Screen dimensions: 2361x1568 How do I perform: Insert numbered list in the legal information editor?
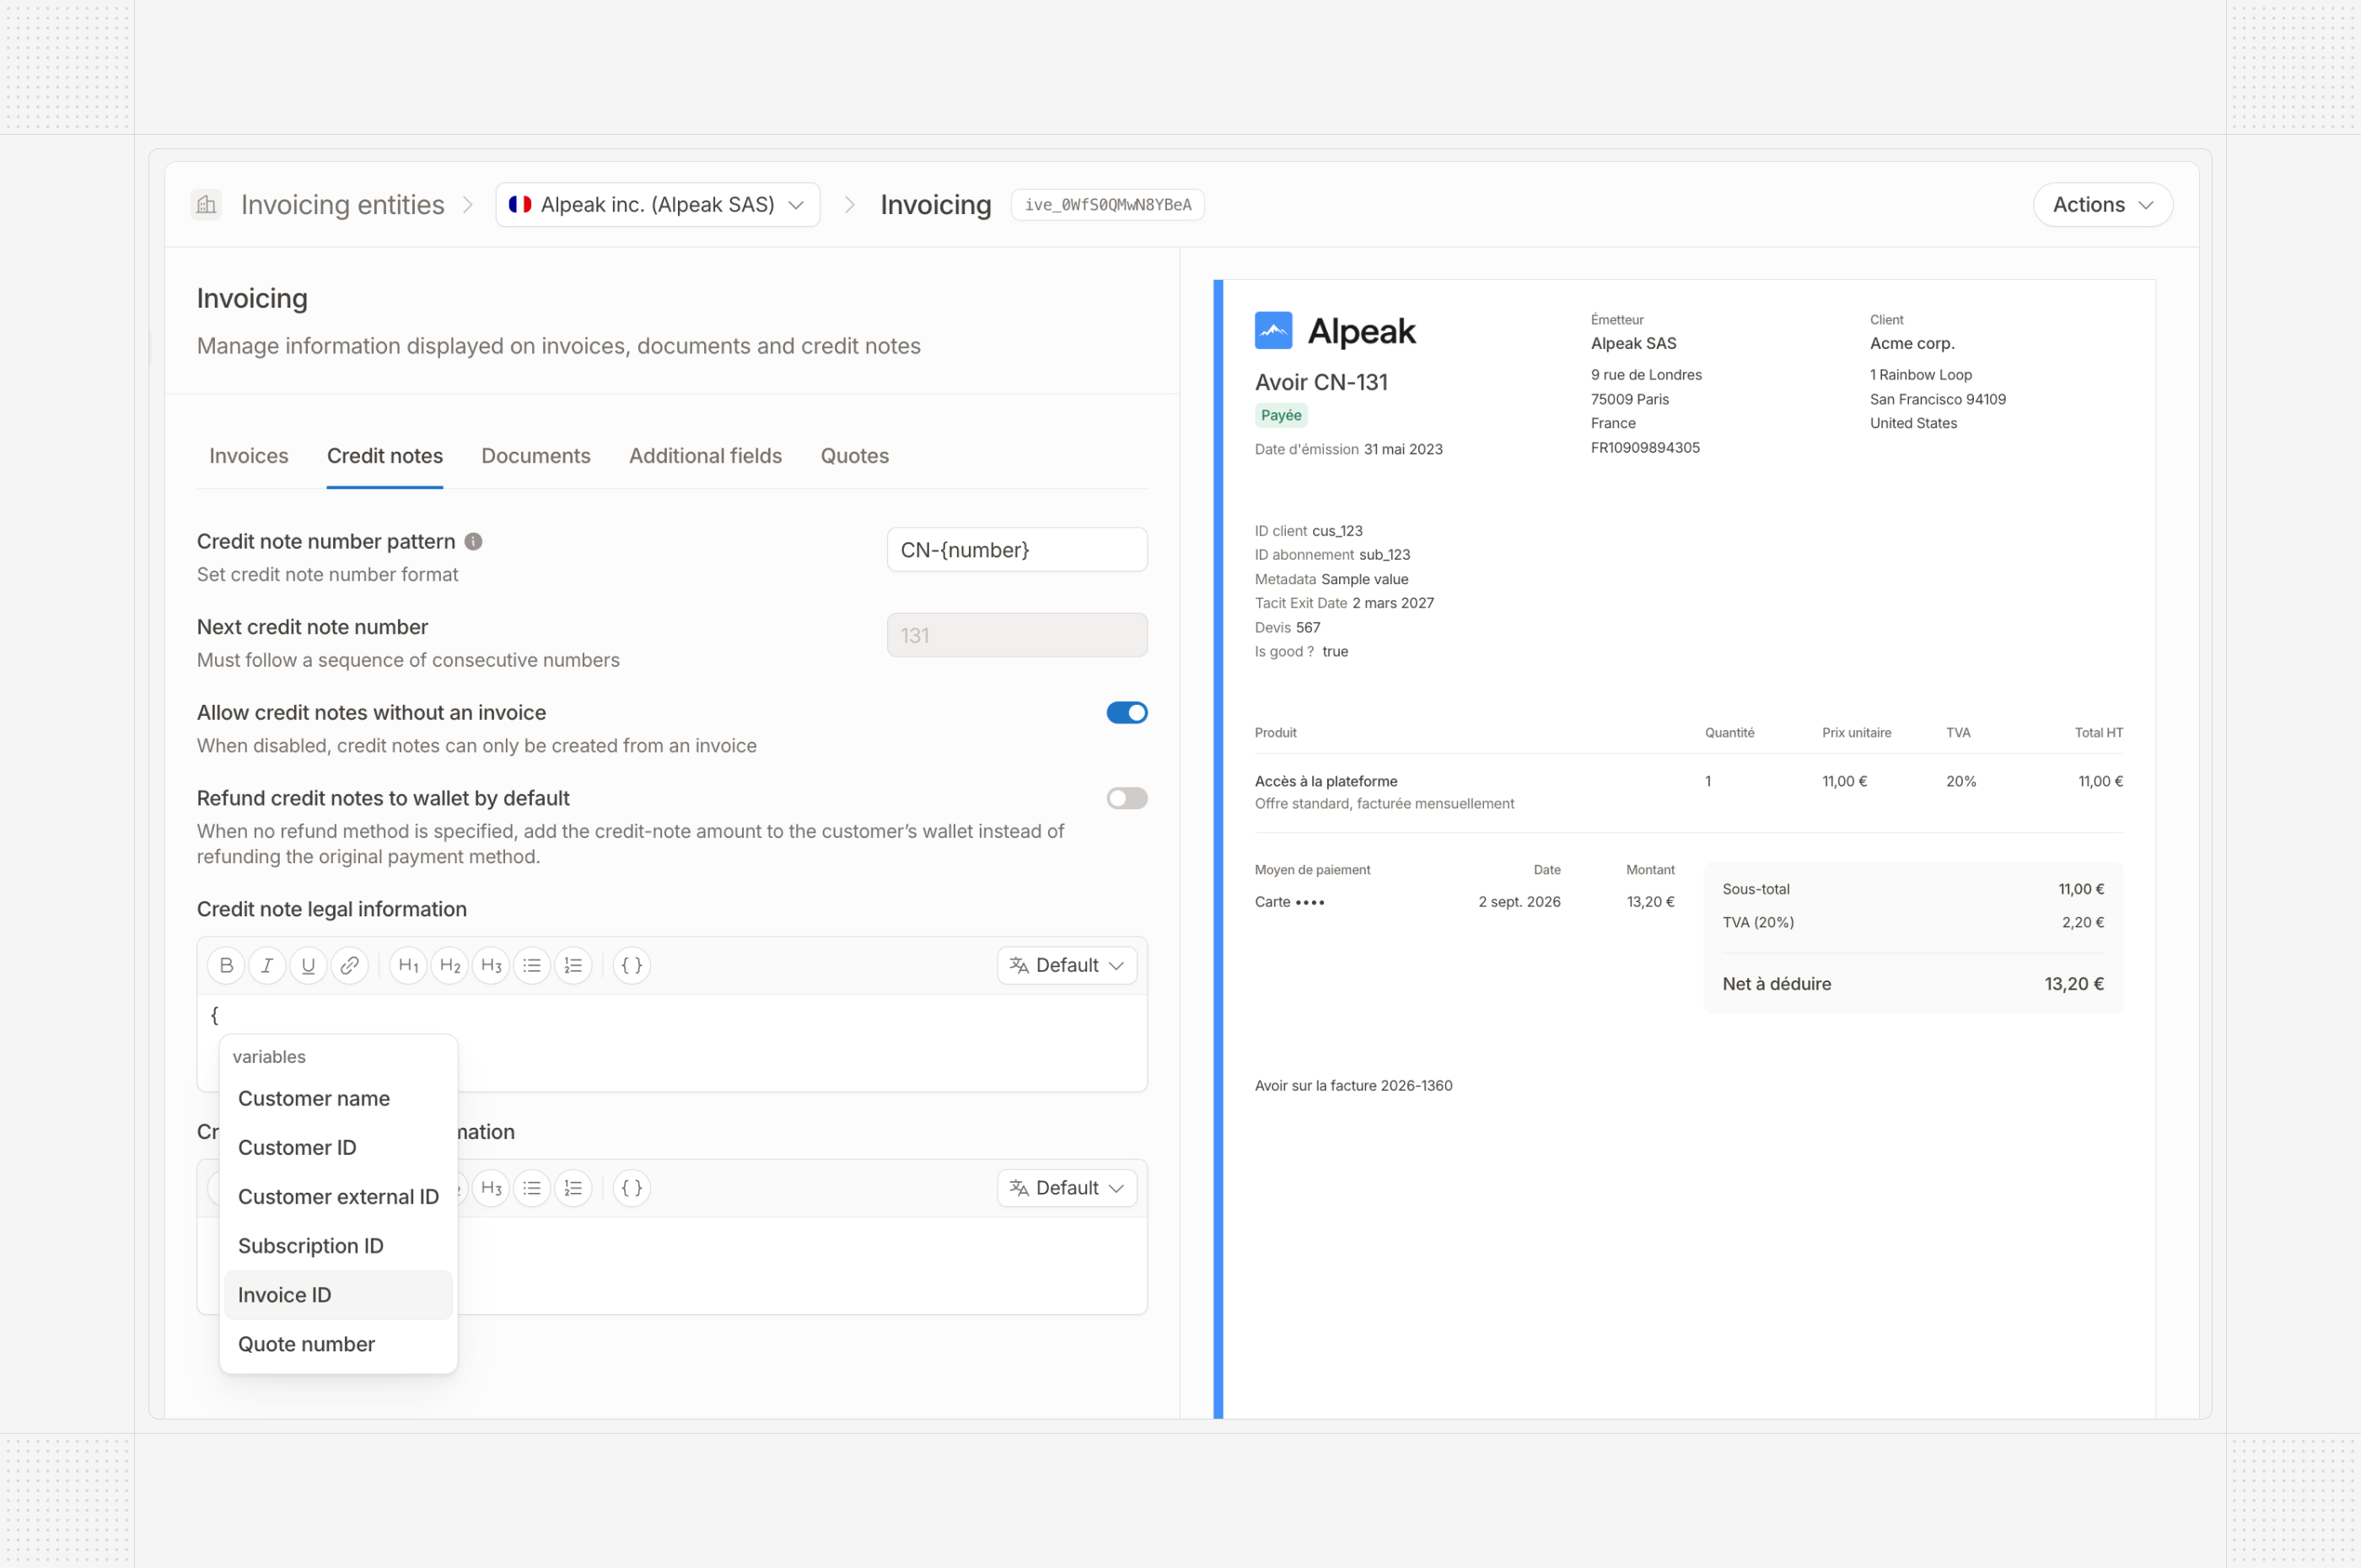click(573, 965)
